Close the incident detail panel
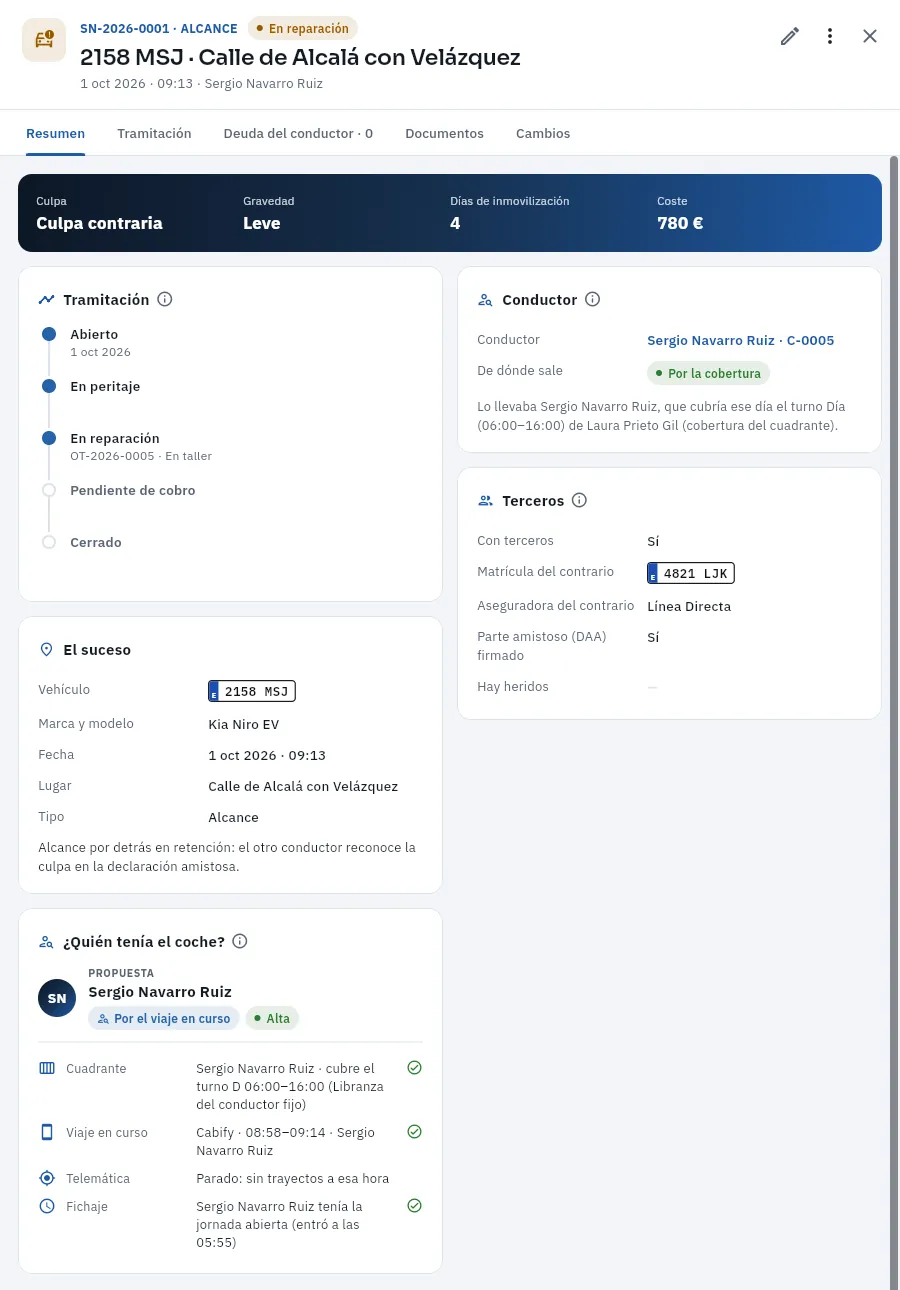This screenshot has height=1290, width=900. coord(870,36)
